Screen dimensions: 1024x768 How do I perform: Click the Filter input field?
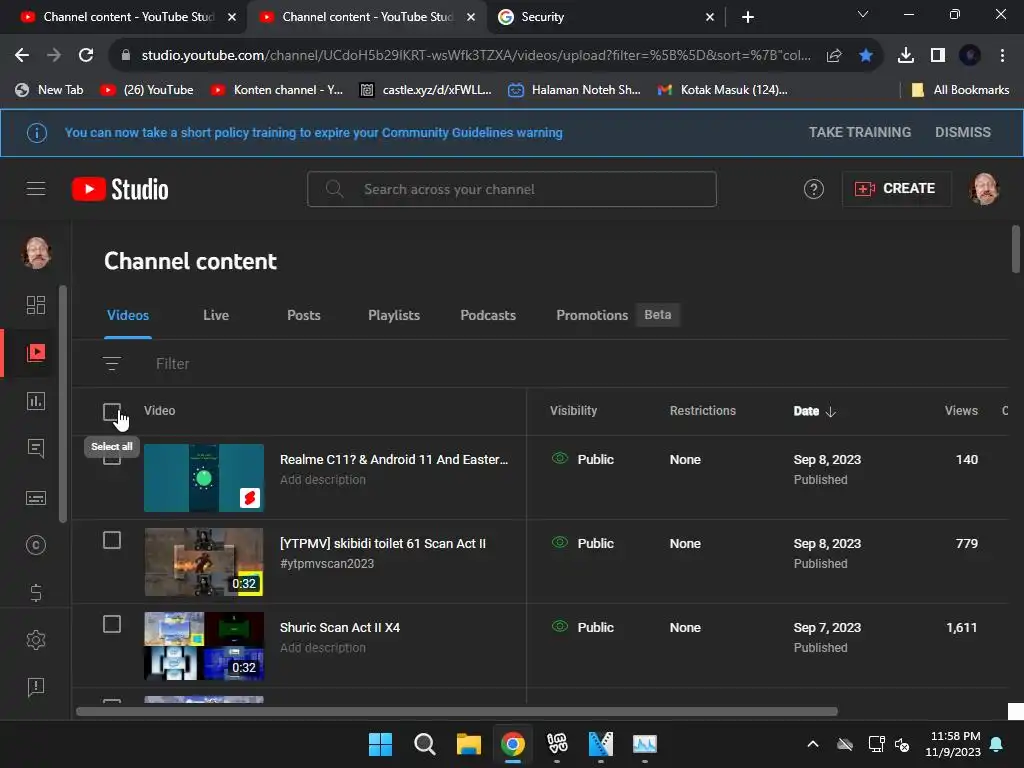click(172, 363)
